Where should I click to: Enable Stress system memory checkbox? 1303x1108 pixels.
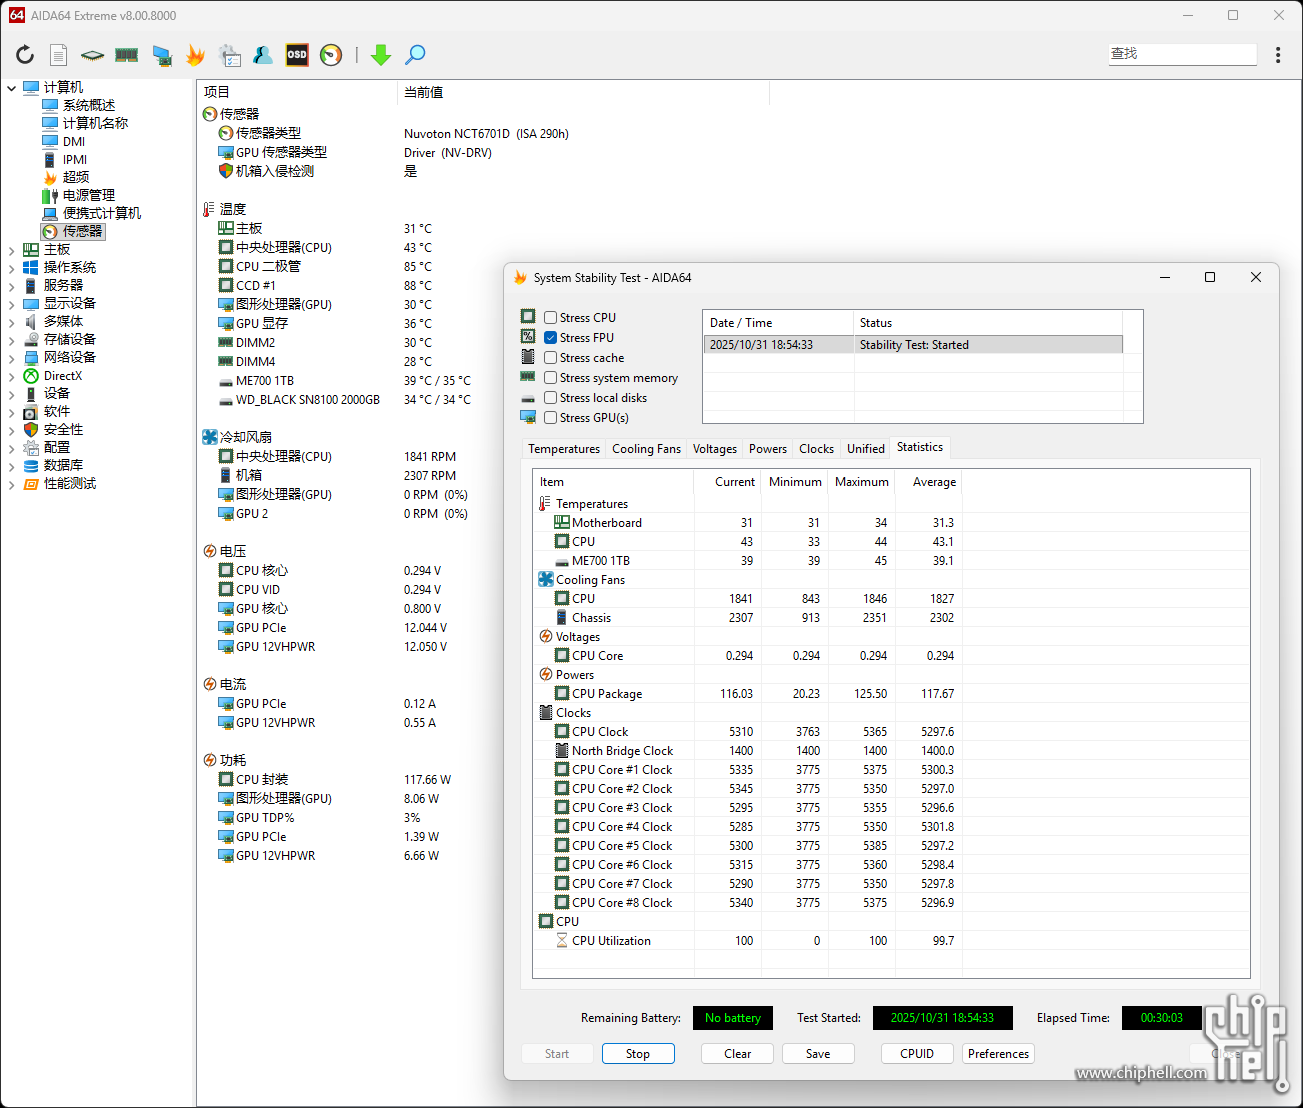click(550, 378)
